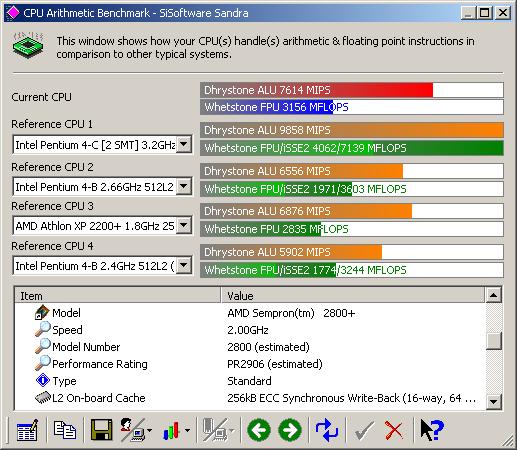Viewport: 517px width, 450px height.
Task: Click the green forward arrow button
Action: tap(290, 430)
